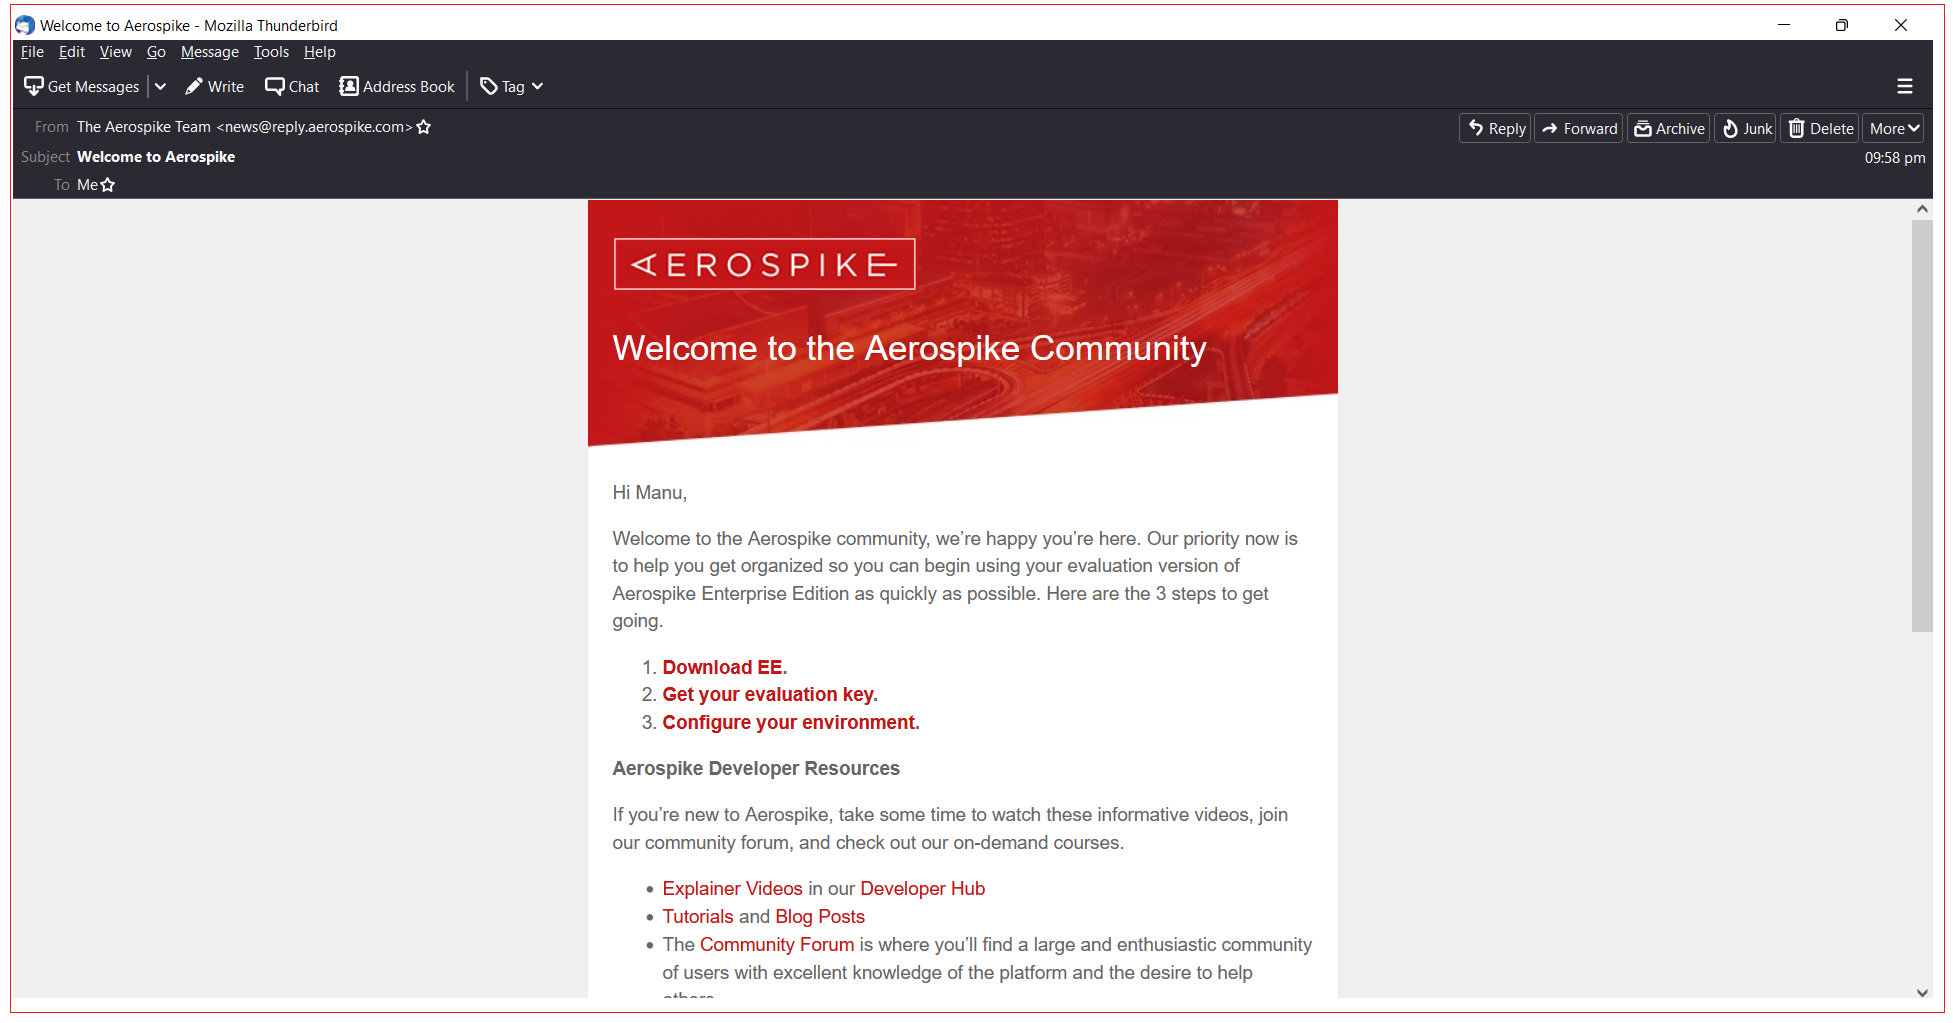Image resolution: width=1953 pixels, height=1023 pixels.
Task: Open the Tag dropdown
Action: pos(512,87)
